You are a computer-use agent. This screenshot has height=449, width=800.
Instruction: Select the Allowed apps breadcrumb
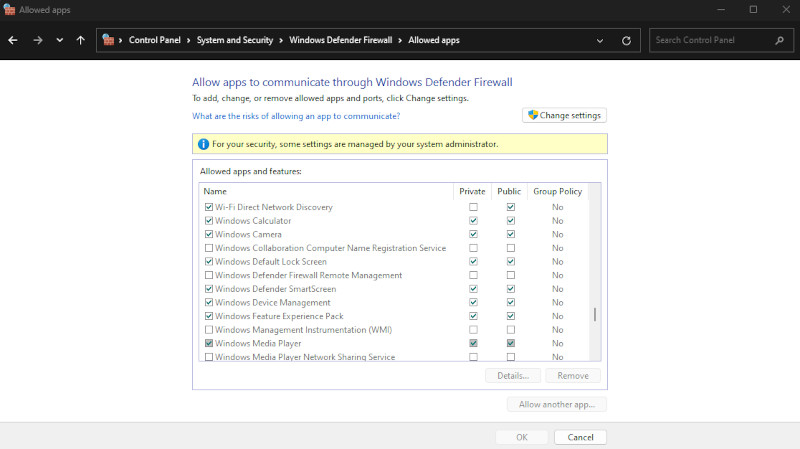point(434,40)
